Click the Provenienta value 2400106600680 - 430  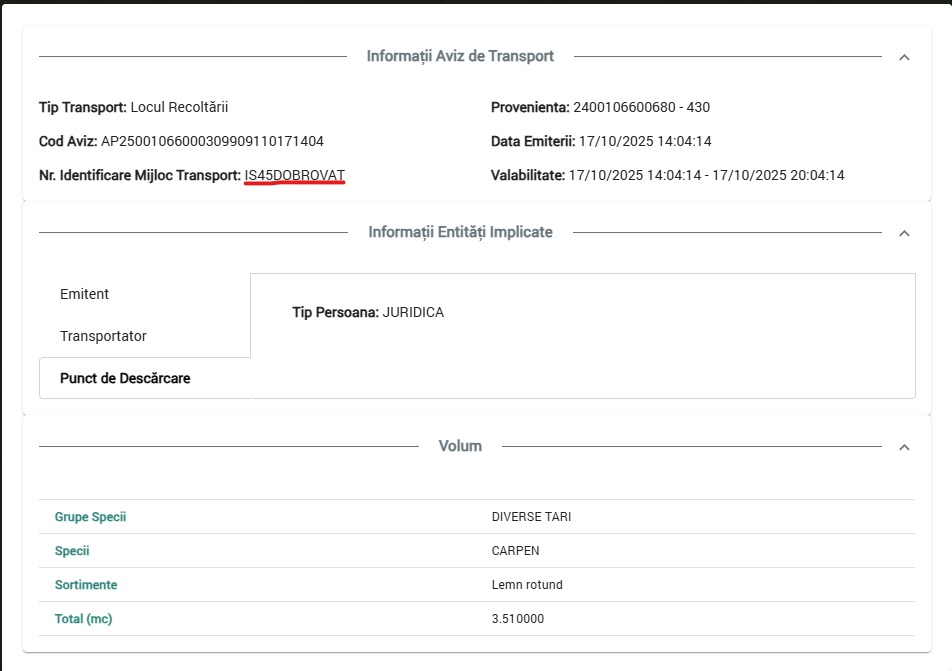[x=641, y=107]
